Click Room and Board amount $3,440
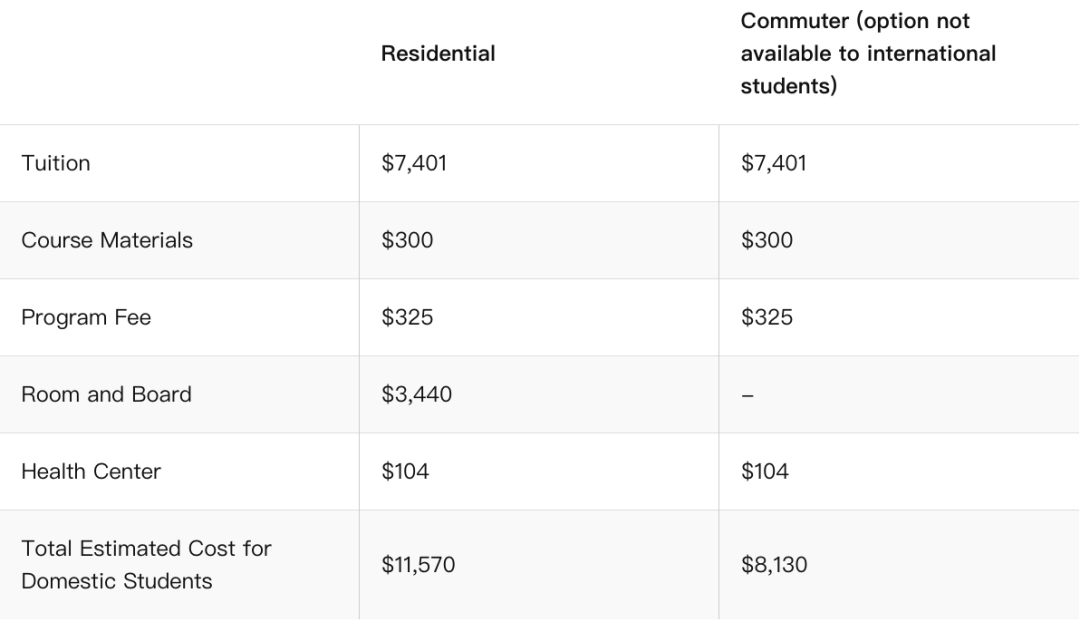The height and width of the screenshot is (622, 1080). coord(416,394)
